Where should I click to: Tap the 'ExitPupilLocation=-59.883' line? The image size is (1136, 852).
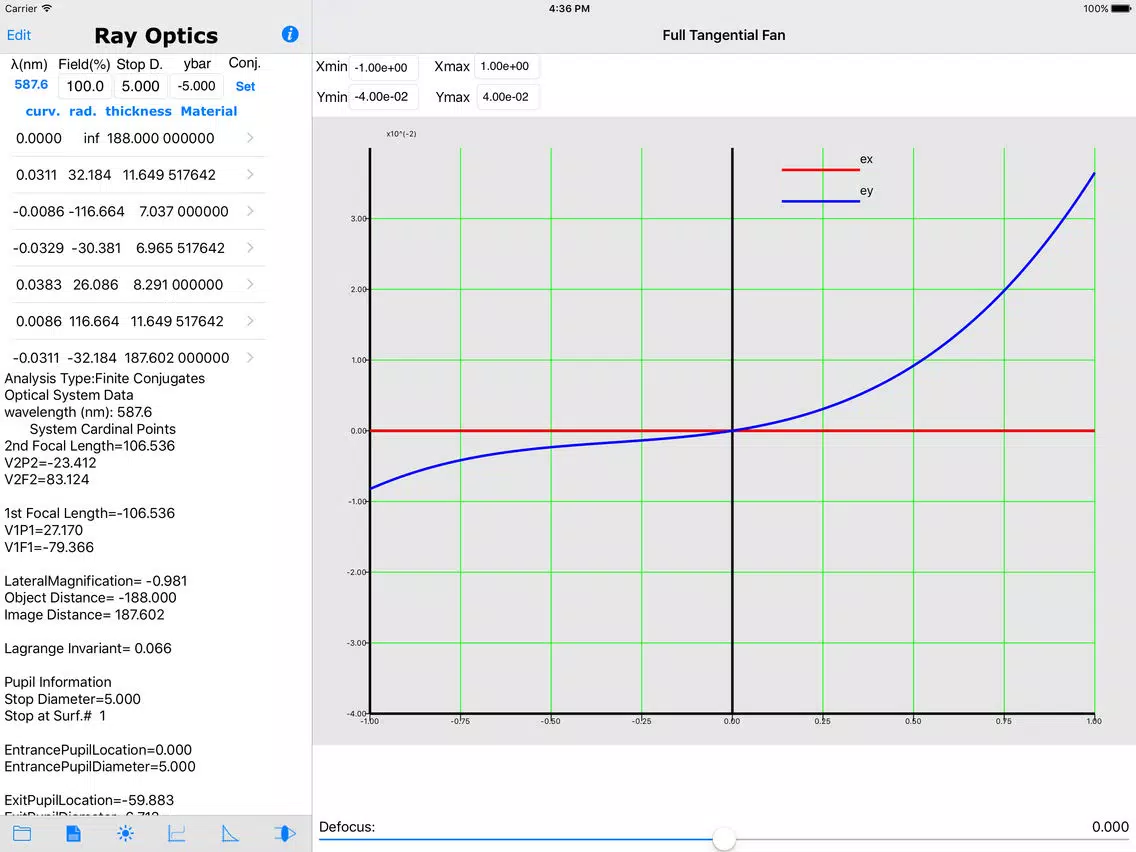tap(89, 800)
